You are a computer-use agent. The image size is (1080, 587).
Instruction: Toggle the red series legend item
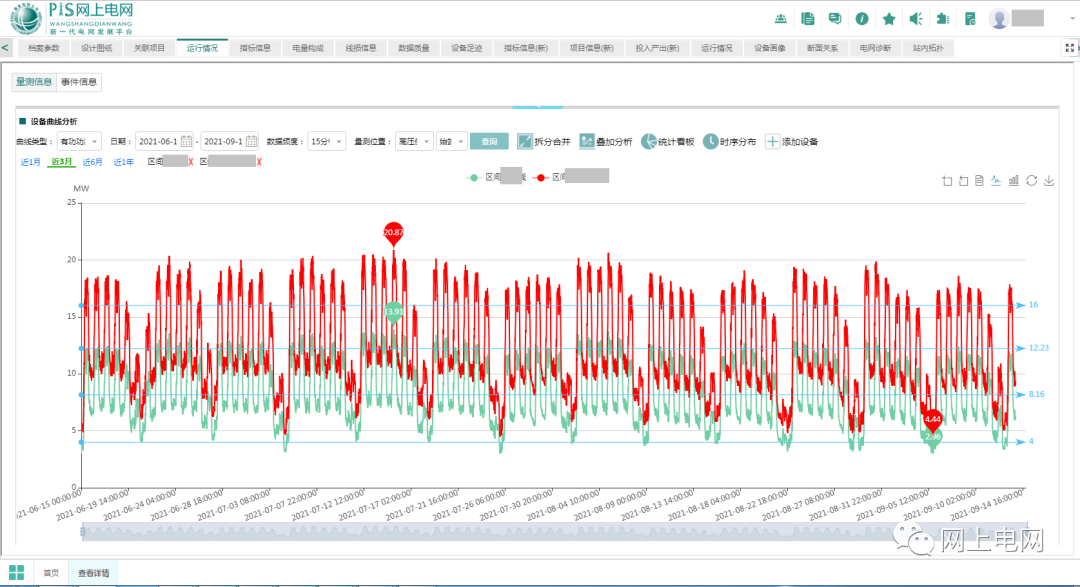coord(572,176)
